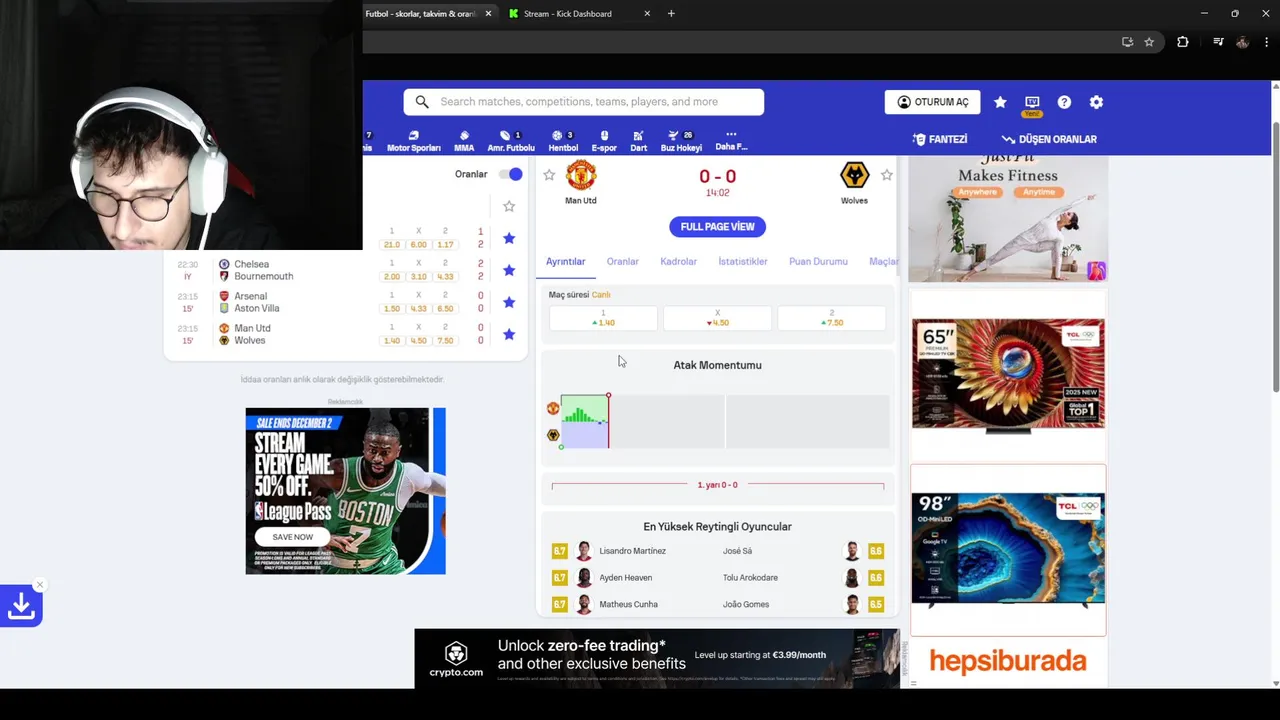Open the Arsenal Aston Villa match row
The width and height of the screenshot is (1280, 720).
point(345,302)
